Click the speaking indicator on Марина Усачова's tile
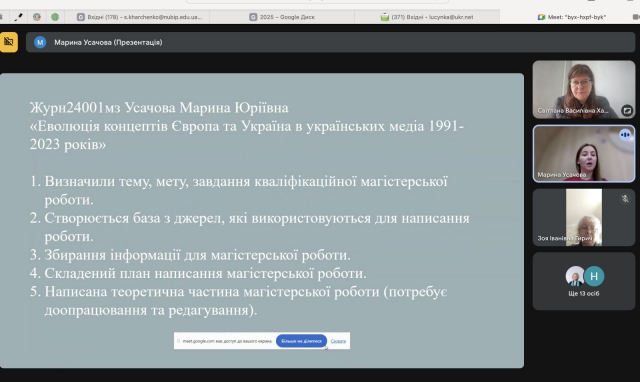This screenshot has width=640, height=382. [625, 135]
